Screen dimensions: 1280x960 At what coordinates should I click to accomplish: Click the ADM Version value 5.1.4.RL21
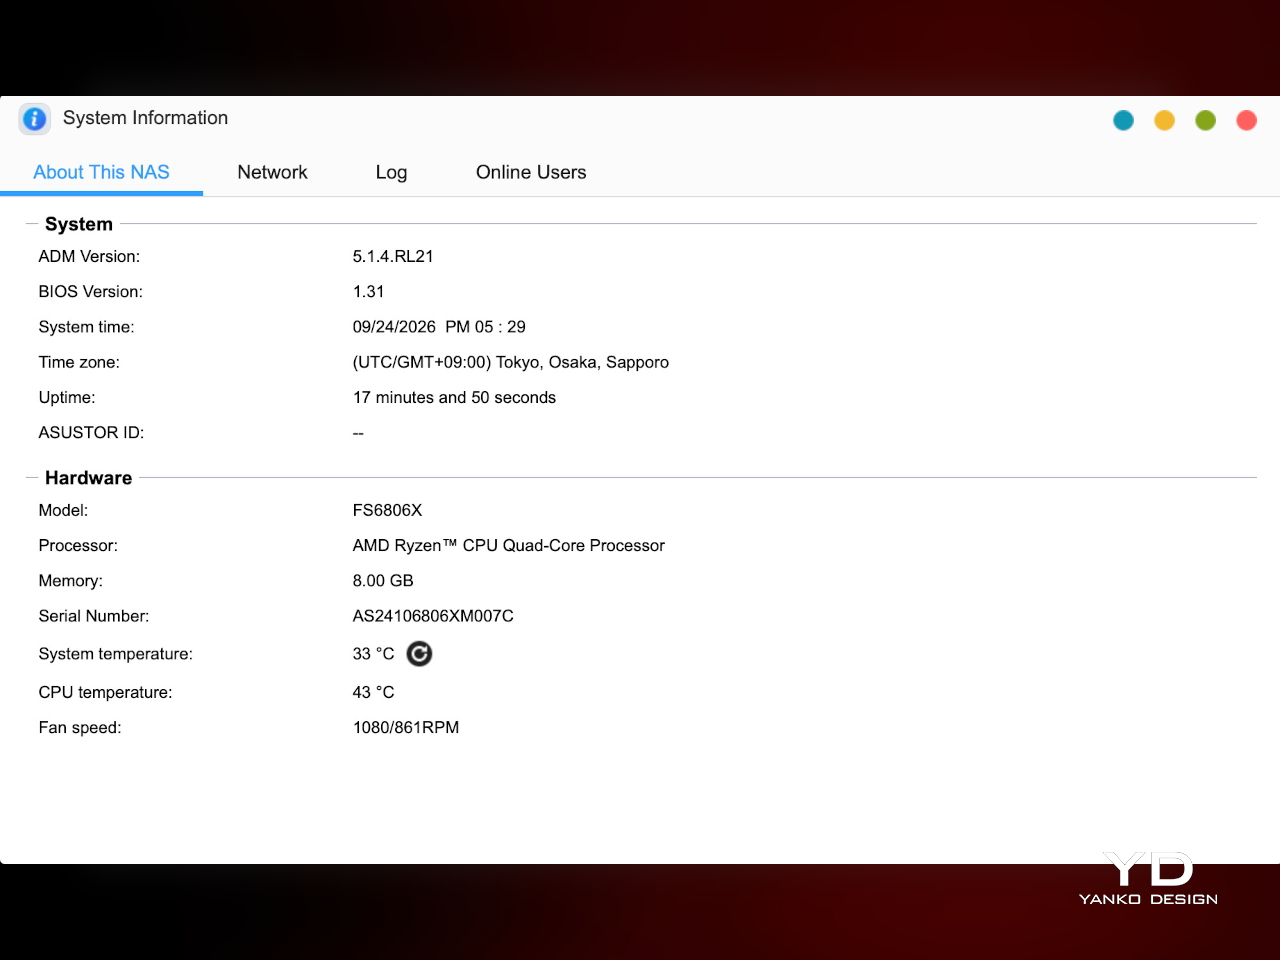click(393, 256)
